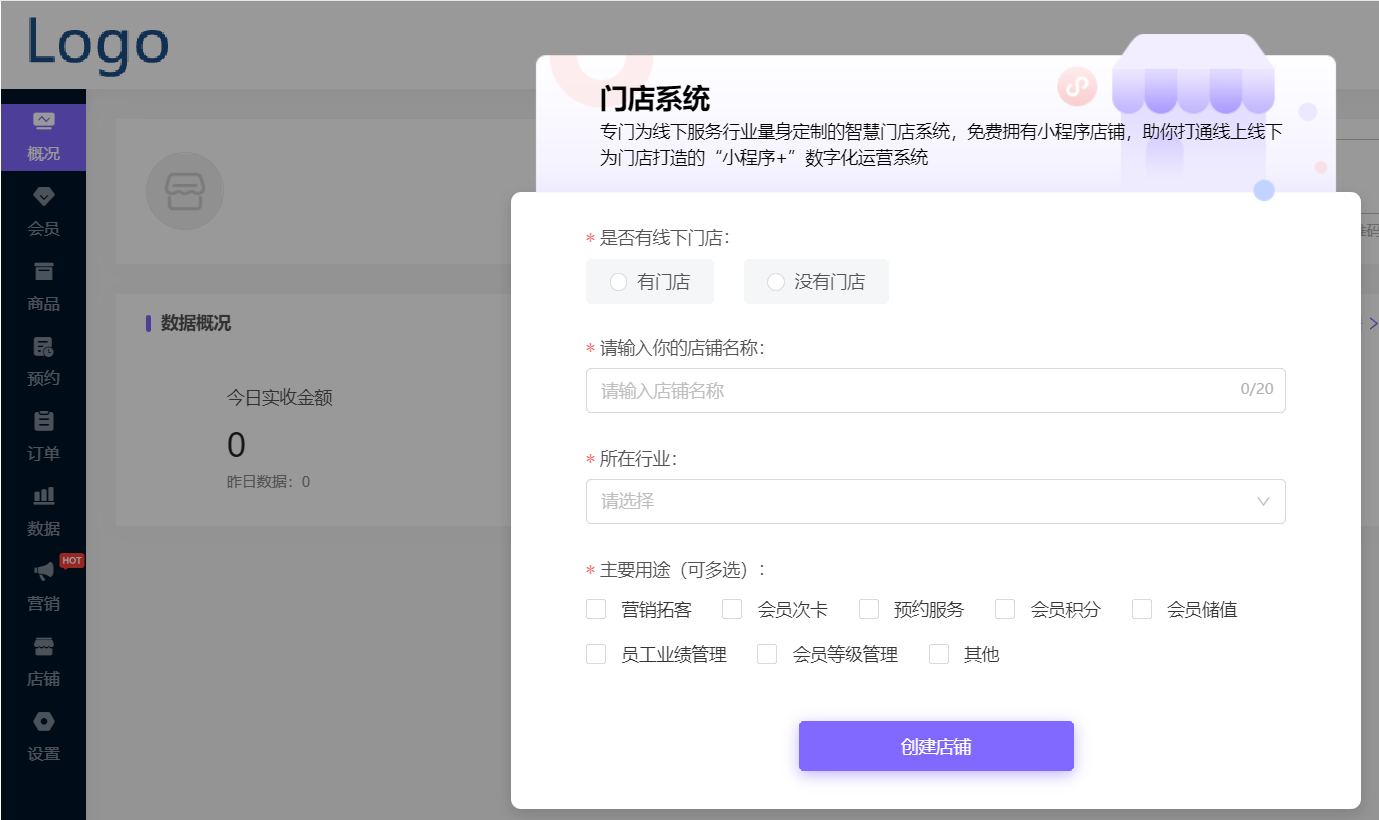The image size is (1379, 820).
Task: Check the 其他 other option
Action: 939,654
